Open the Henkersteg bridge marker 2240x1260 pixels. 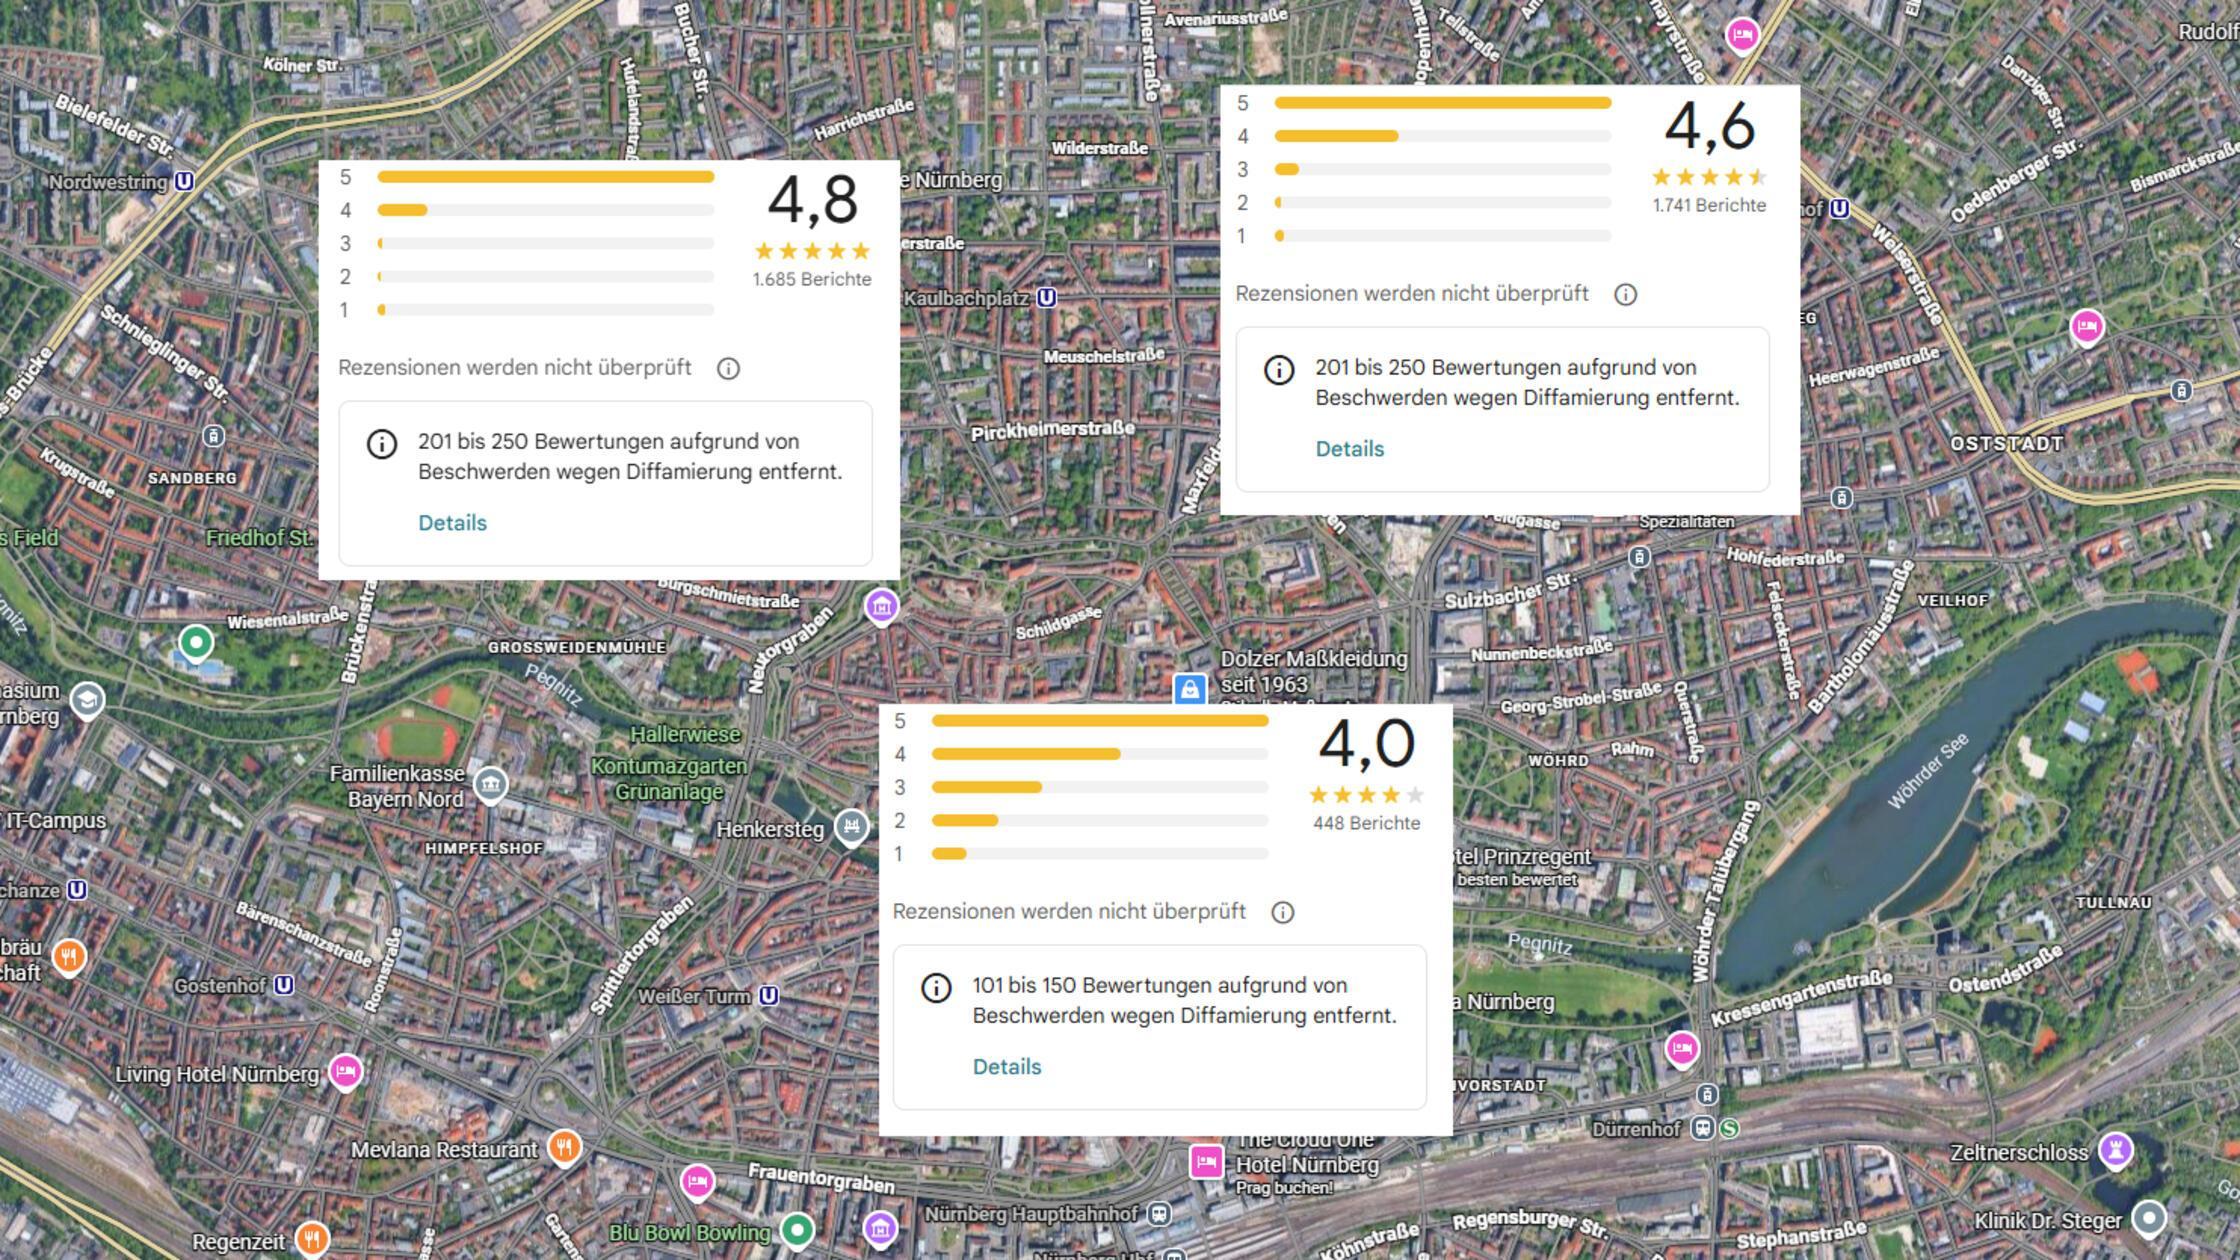pyautogui.click(x=851, y=828)
